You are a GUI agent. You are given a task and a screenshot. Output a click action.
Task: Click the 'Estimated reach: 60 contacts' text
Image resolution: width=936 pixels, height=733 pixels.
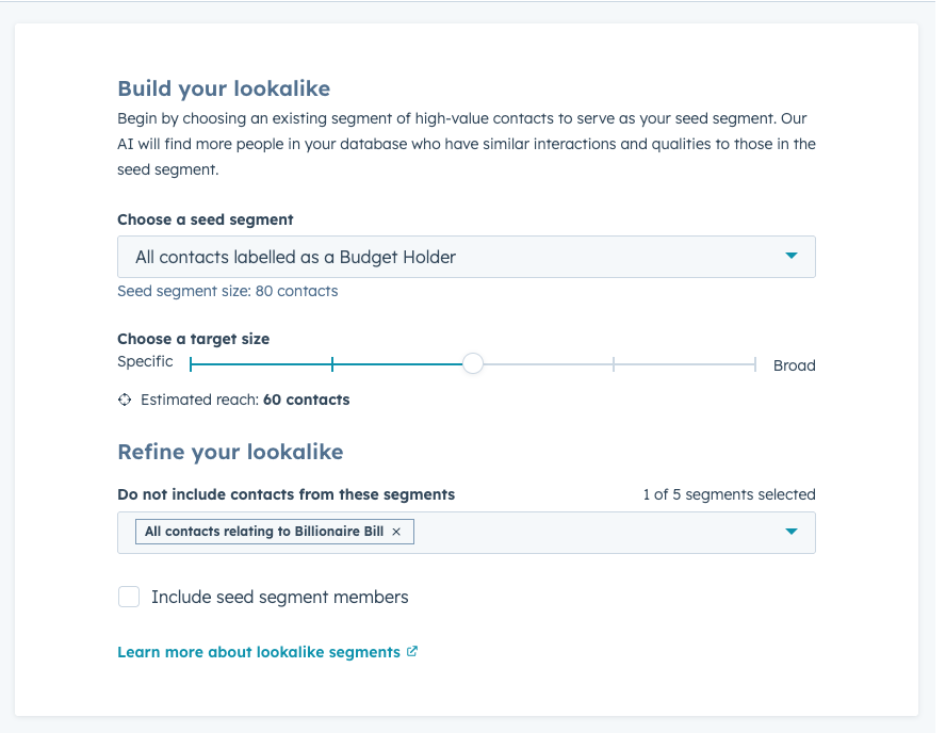pyautogui.click(x=245, y=400)
